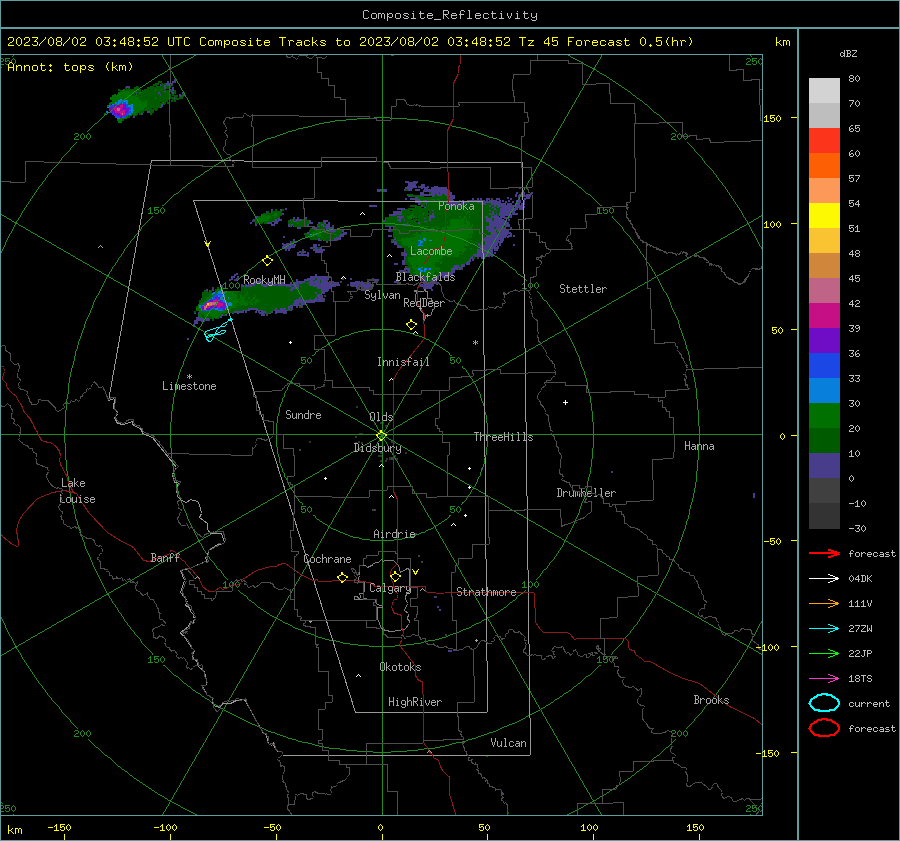
Task: Click the HighRiver map label
Action: tap(414, 702)
